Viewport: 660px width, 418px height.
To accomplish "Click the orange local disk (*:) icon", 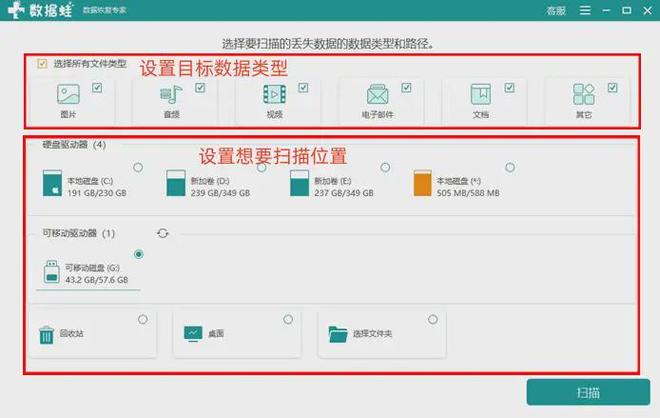I will tap(423, 183).
